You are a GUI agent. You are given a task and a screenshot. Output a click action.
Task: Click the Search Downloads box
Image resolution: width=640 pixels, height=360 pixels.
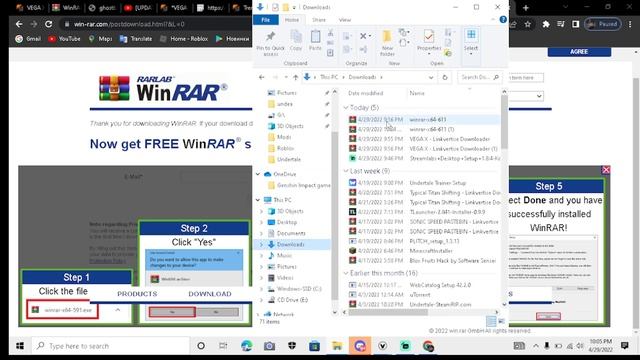480,77
